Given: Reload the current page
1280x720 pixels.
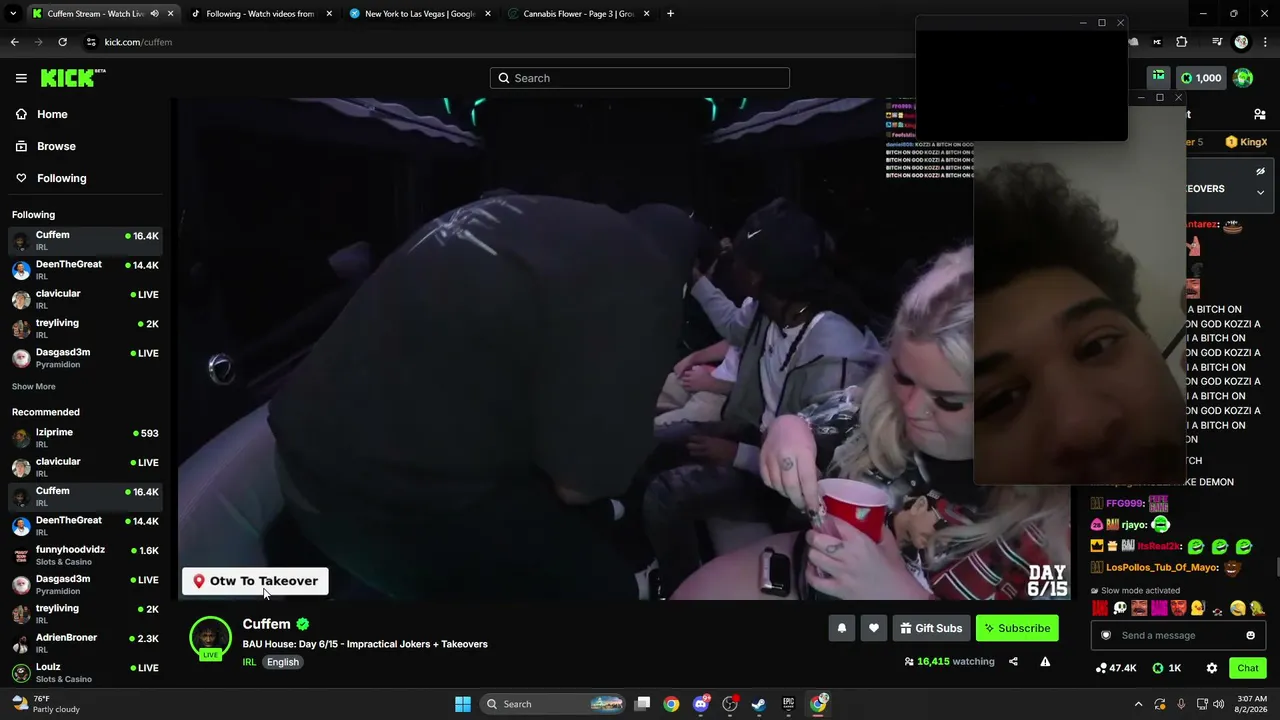Looking at the screenshot, I should pyautogui.click(x=62, y=42).
